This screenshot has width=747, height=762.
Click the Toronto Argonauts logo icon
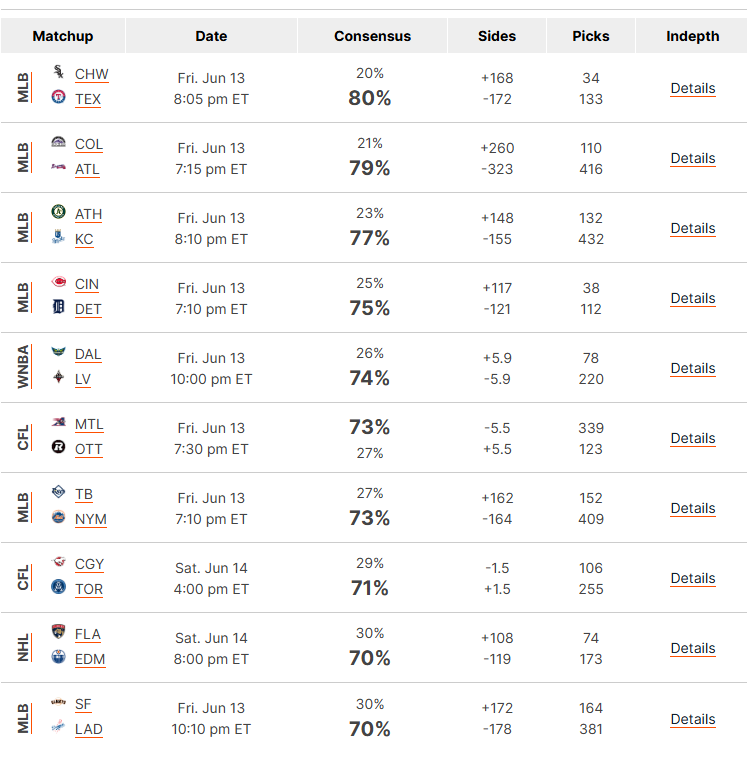point(58,587)
